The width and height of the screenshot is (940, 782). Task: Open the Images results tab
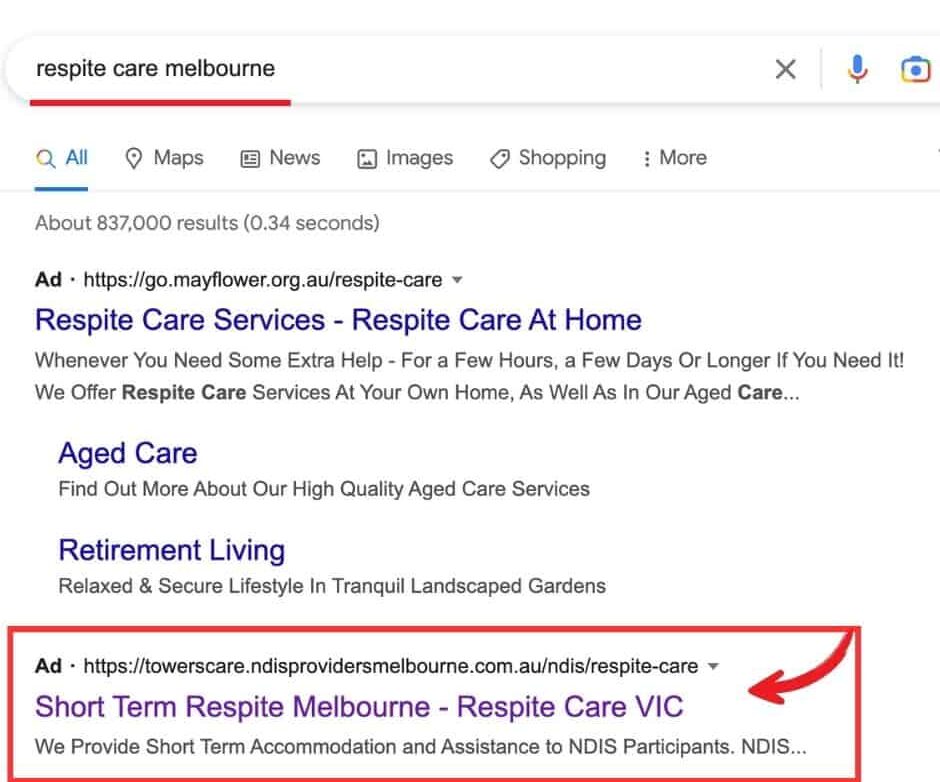(x=419, y=158)
